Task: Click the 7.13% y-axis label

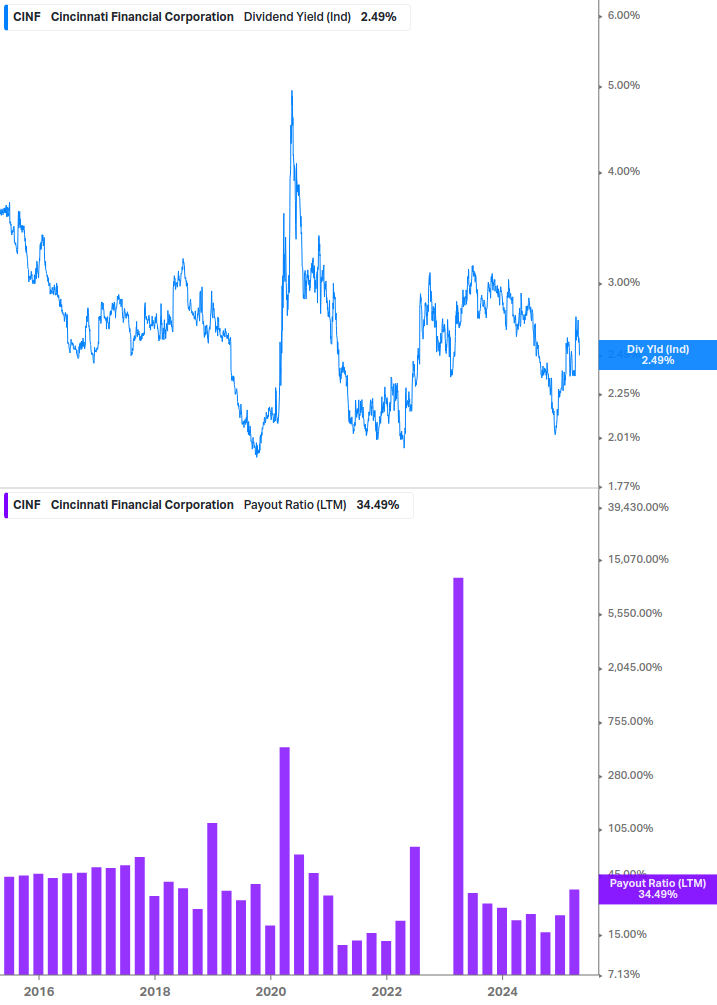Action: (x=623, y=974)
